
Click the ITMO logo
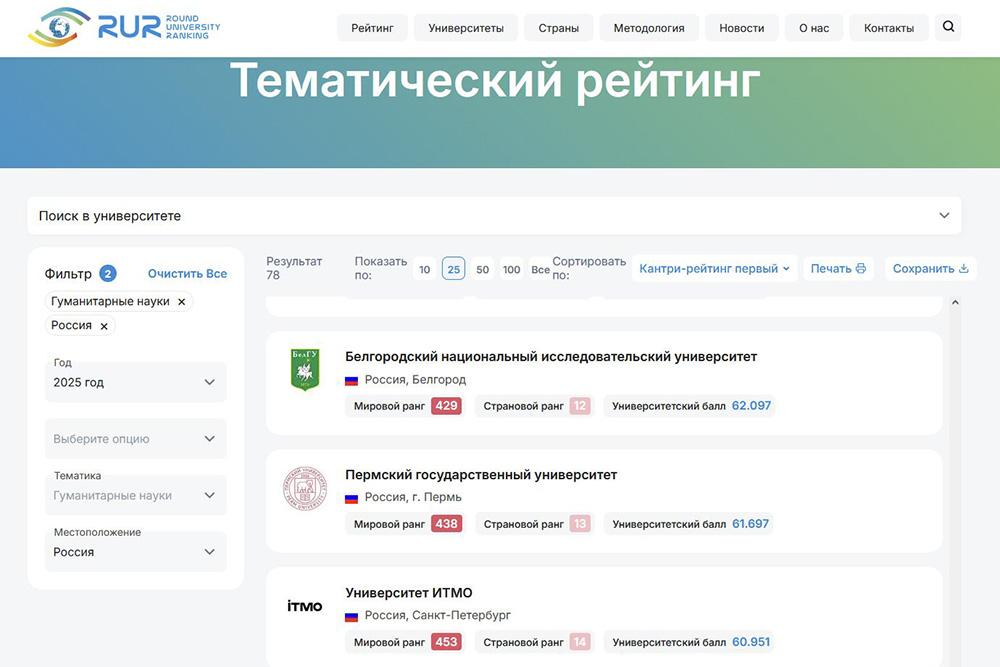coord(304,606)
